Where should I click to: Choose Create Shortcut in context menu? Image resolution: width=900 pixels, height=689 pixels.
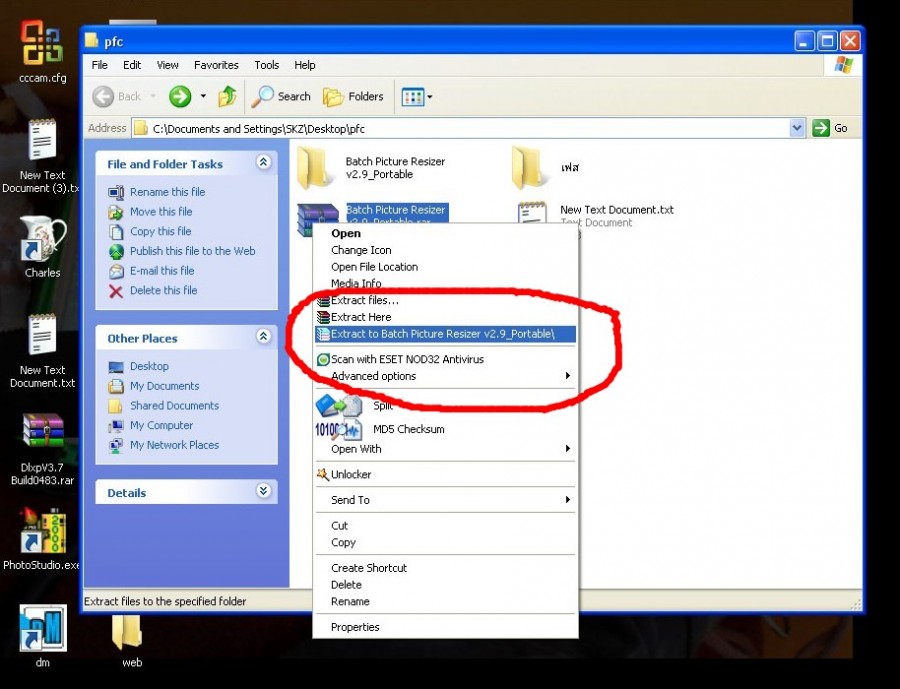coord(445,568)
